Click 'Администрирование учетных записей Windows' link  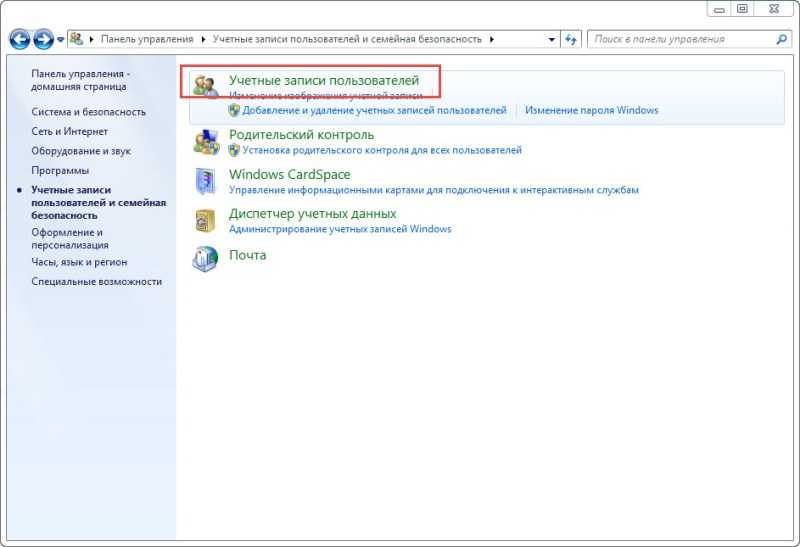340,229
